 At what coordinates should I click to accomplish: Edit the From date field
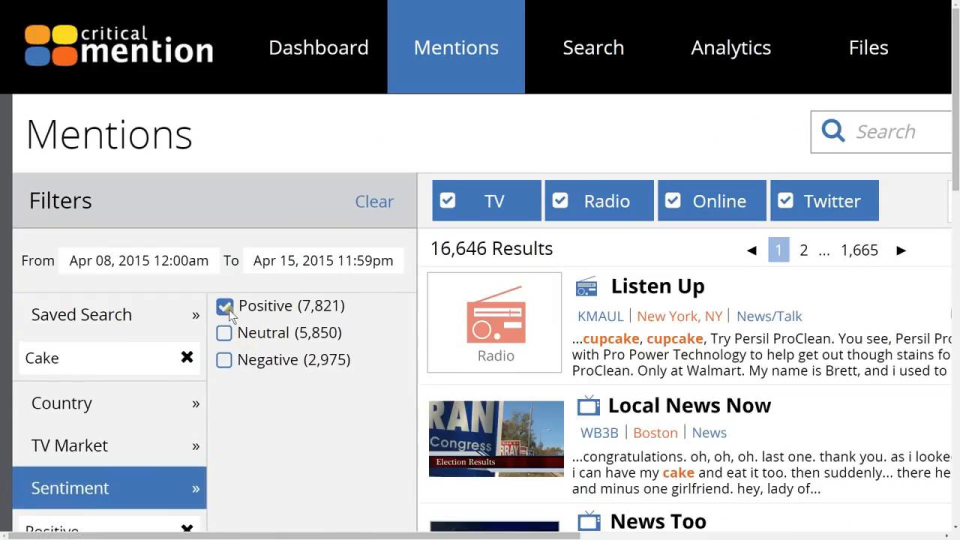[x=138, y=261]
